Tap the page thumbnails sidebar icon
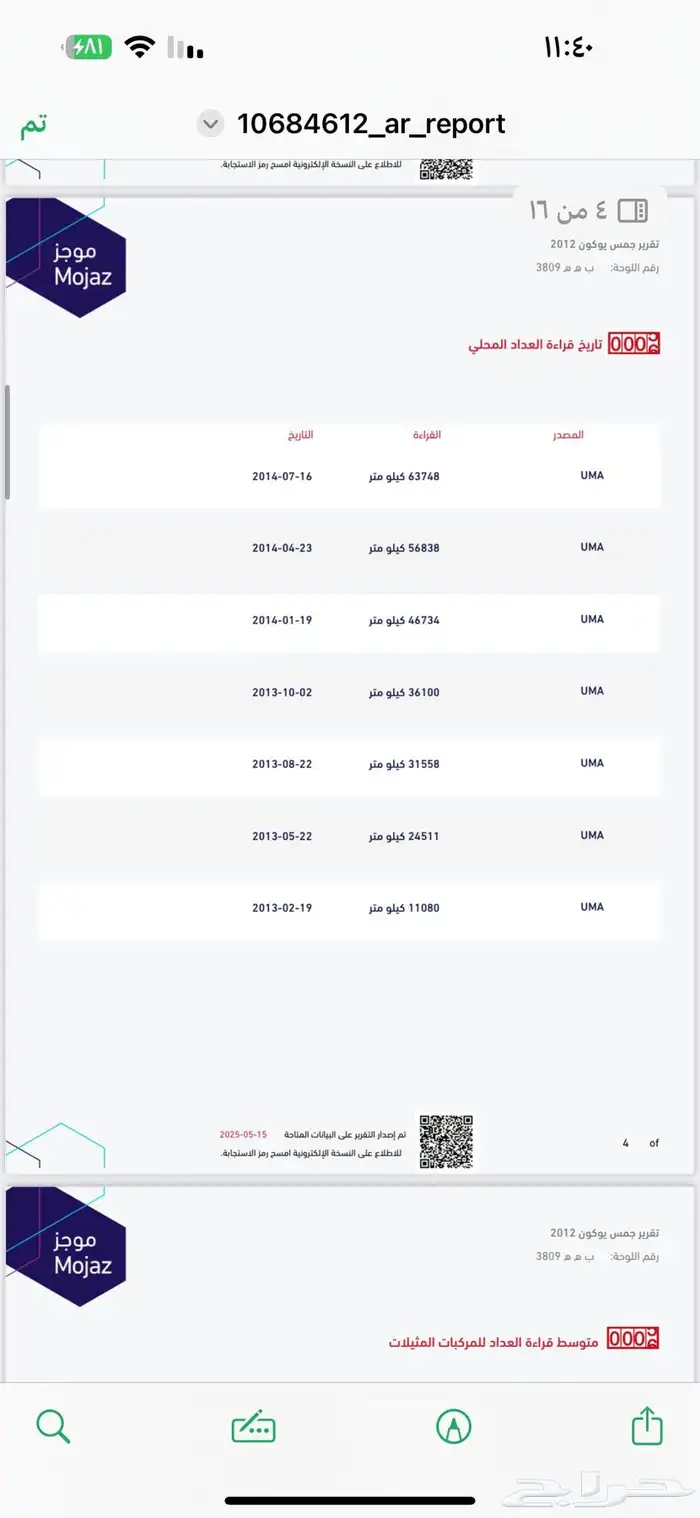This screenshot has height=1518, width=700. coord(633,210)
